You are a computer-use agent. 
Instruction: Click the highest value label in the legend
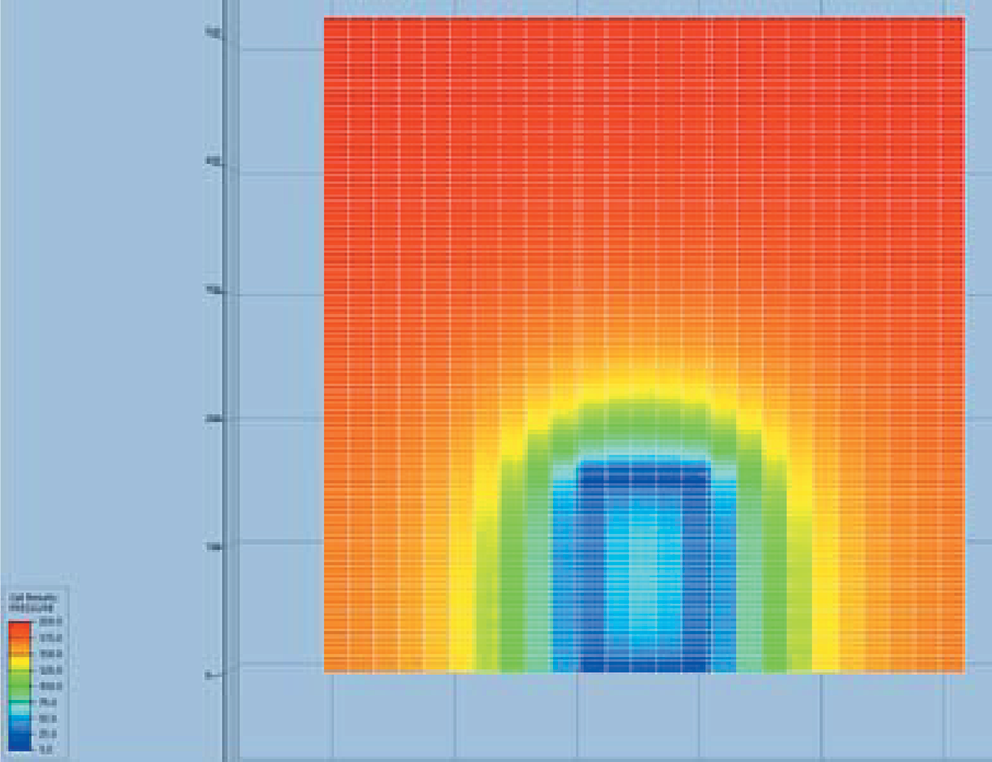(51, 622)
